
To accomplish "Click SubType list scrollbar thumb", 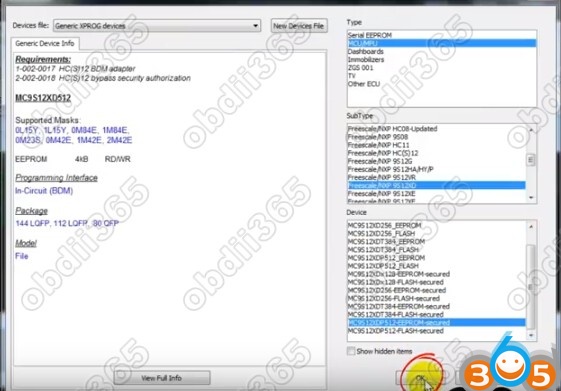I will coord(531,160).
